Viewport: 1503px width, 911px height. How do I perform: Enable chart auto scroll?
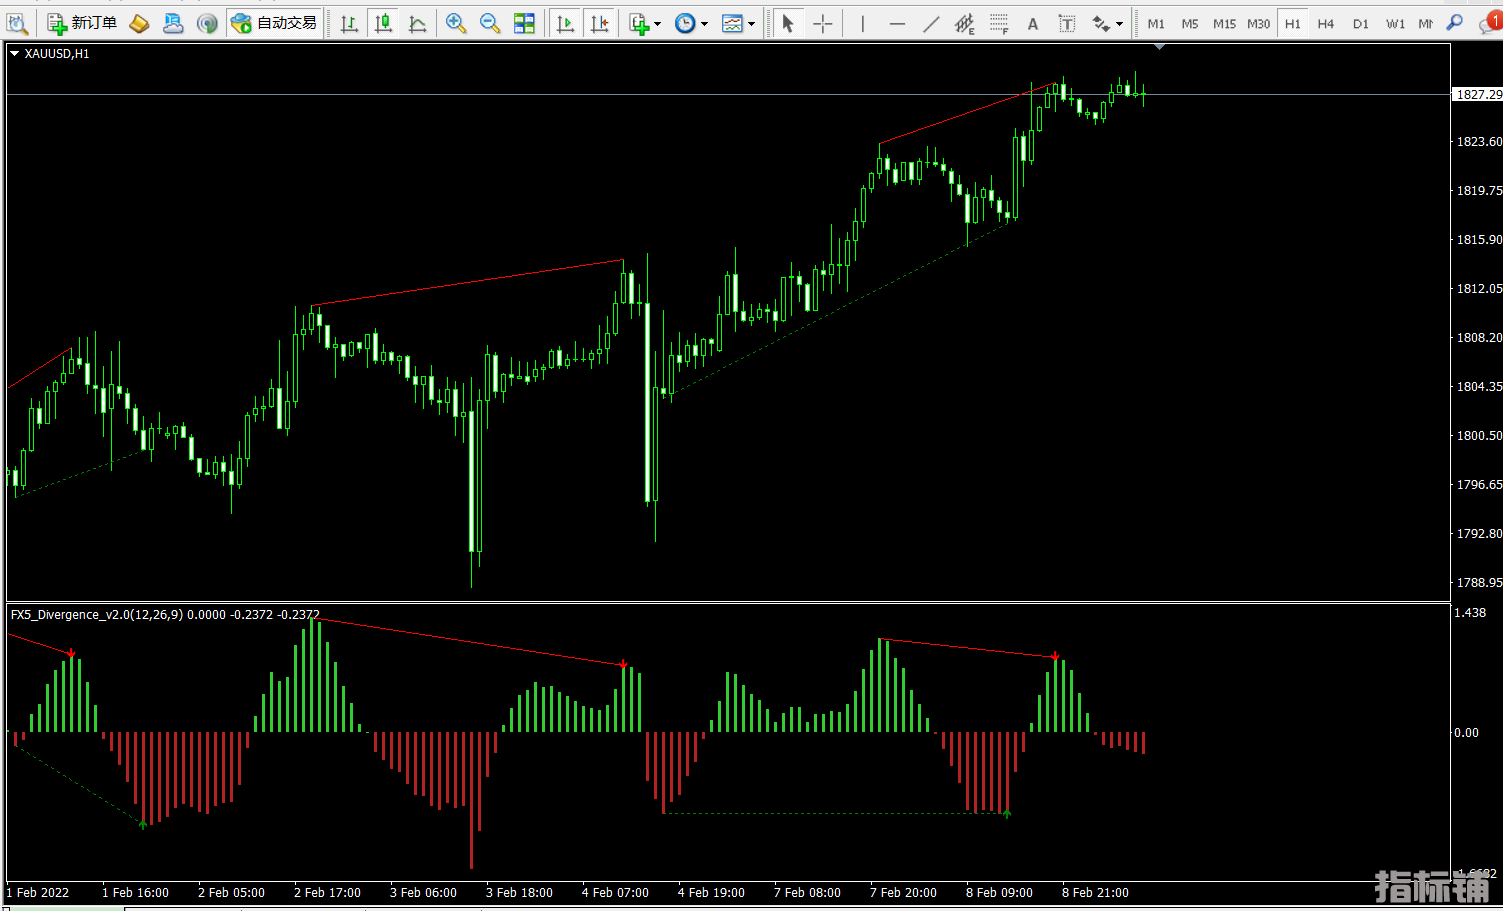[x=565, y=23]
